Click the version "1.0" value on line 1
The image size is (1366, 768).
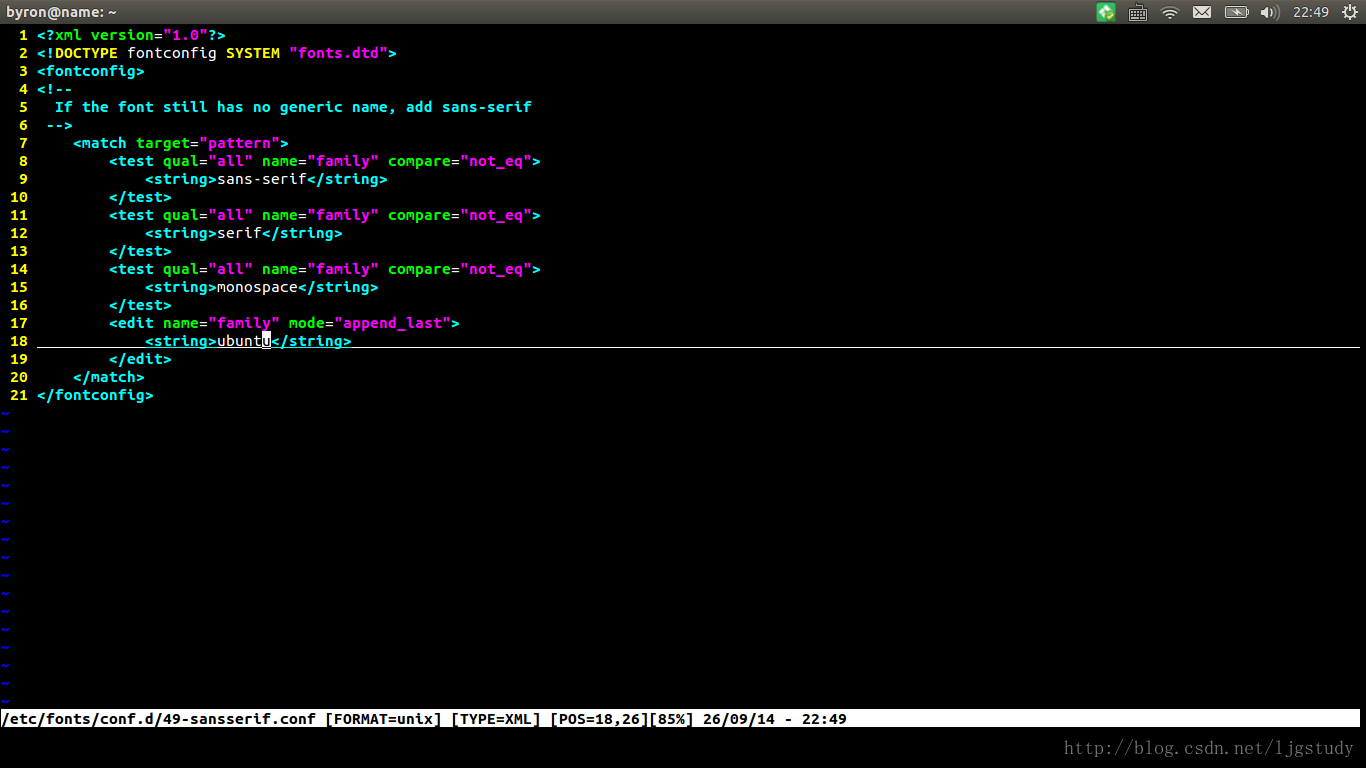(185, 35)
